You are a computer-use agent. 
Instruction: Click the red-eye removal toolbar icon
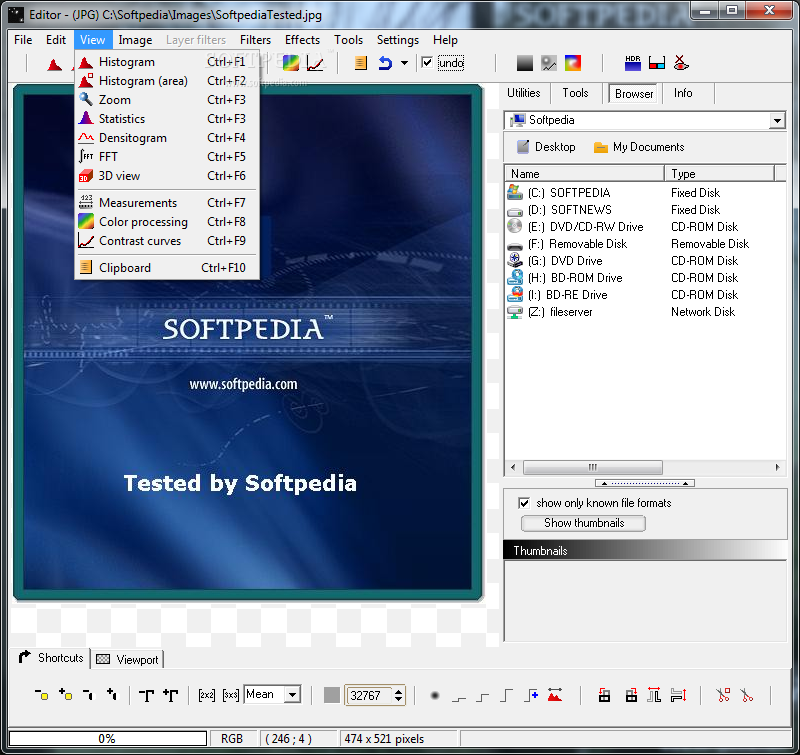681,63
